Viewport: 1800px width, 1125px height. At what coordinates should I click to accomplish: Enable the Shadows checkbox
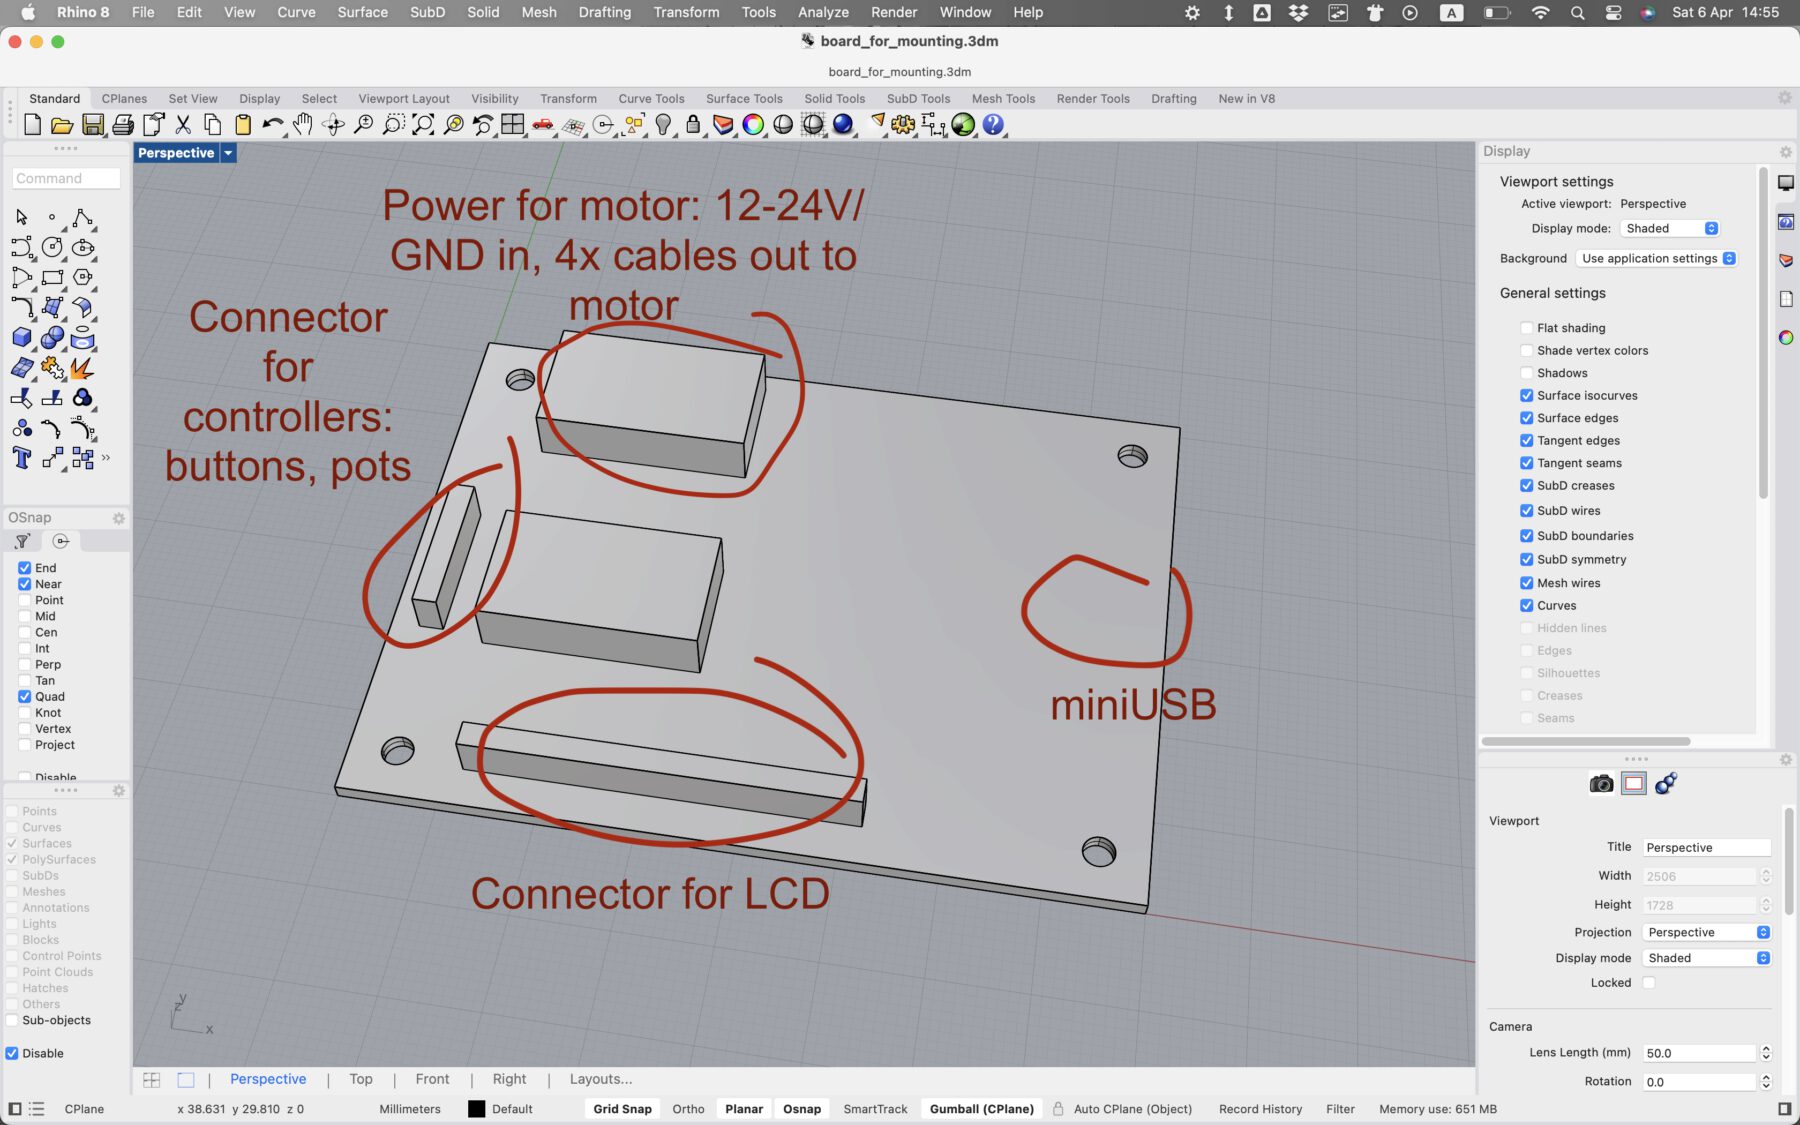coord(1526,373)
